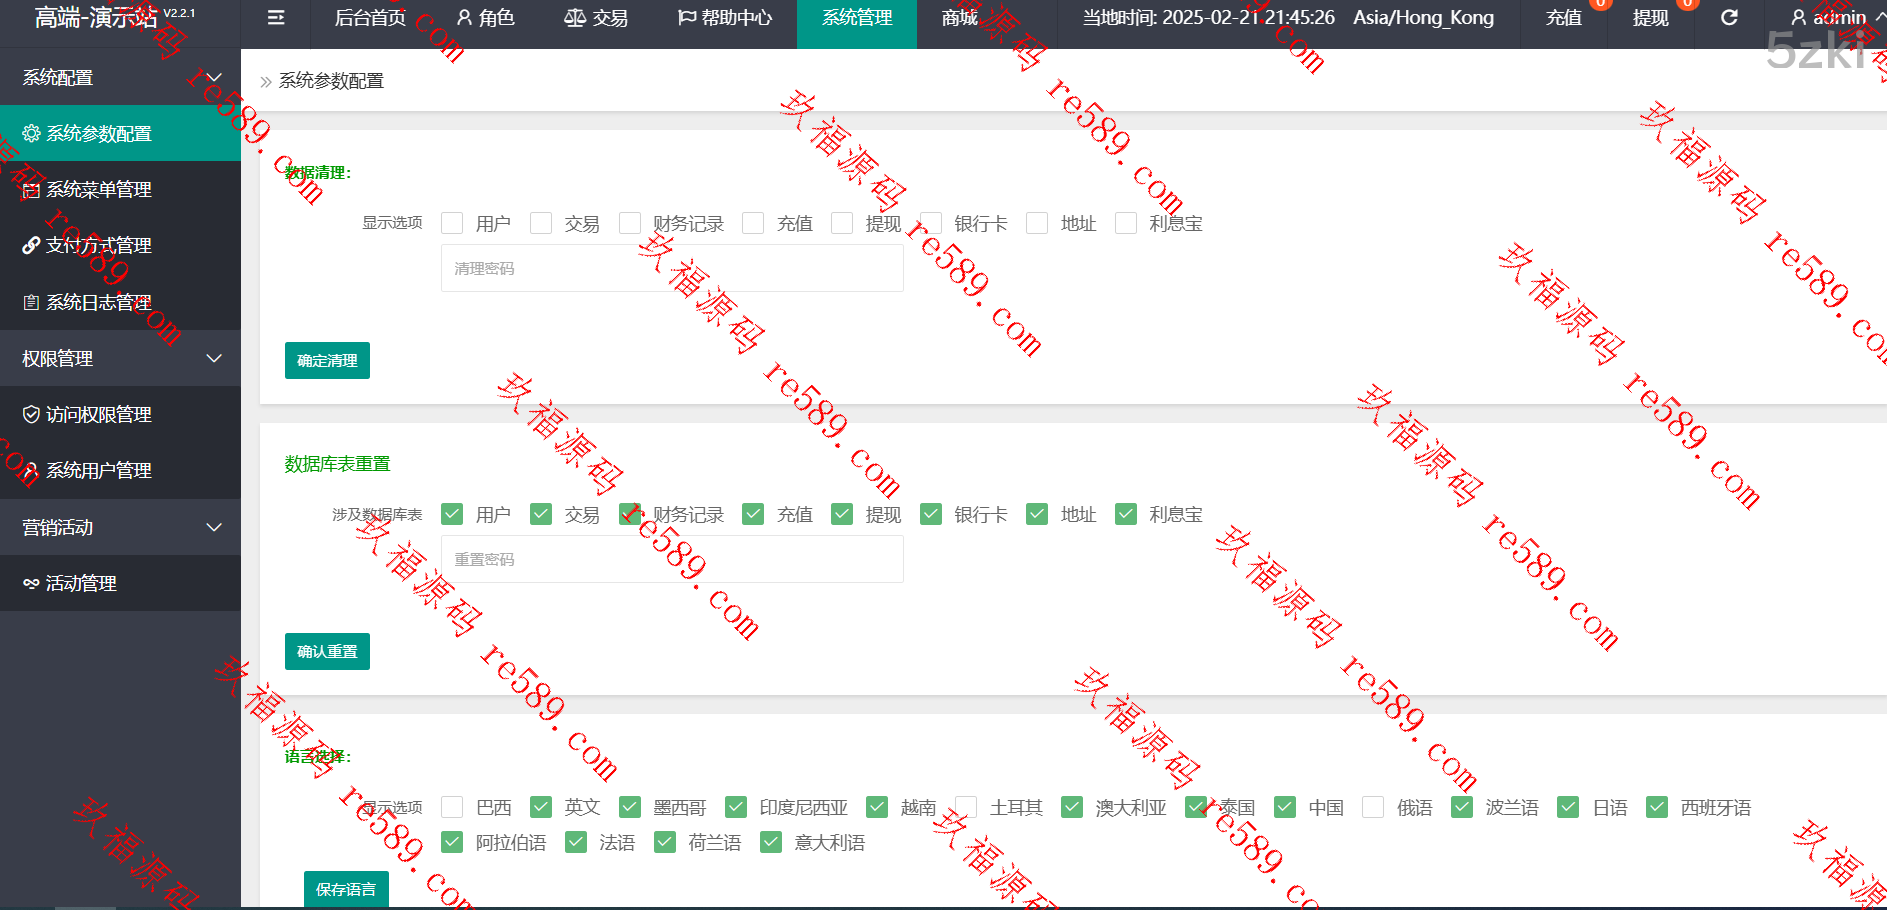Switch to the 后台首页 tab

click(370, 18)
